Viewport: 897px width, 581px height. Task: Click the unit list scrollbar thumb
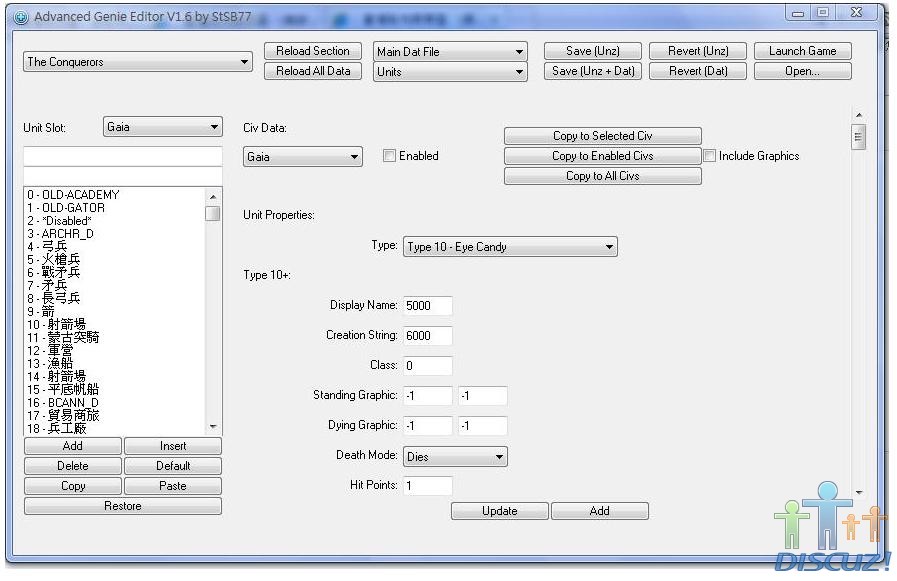tap(213, 213)
